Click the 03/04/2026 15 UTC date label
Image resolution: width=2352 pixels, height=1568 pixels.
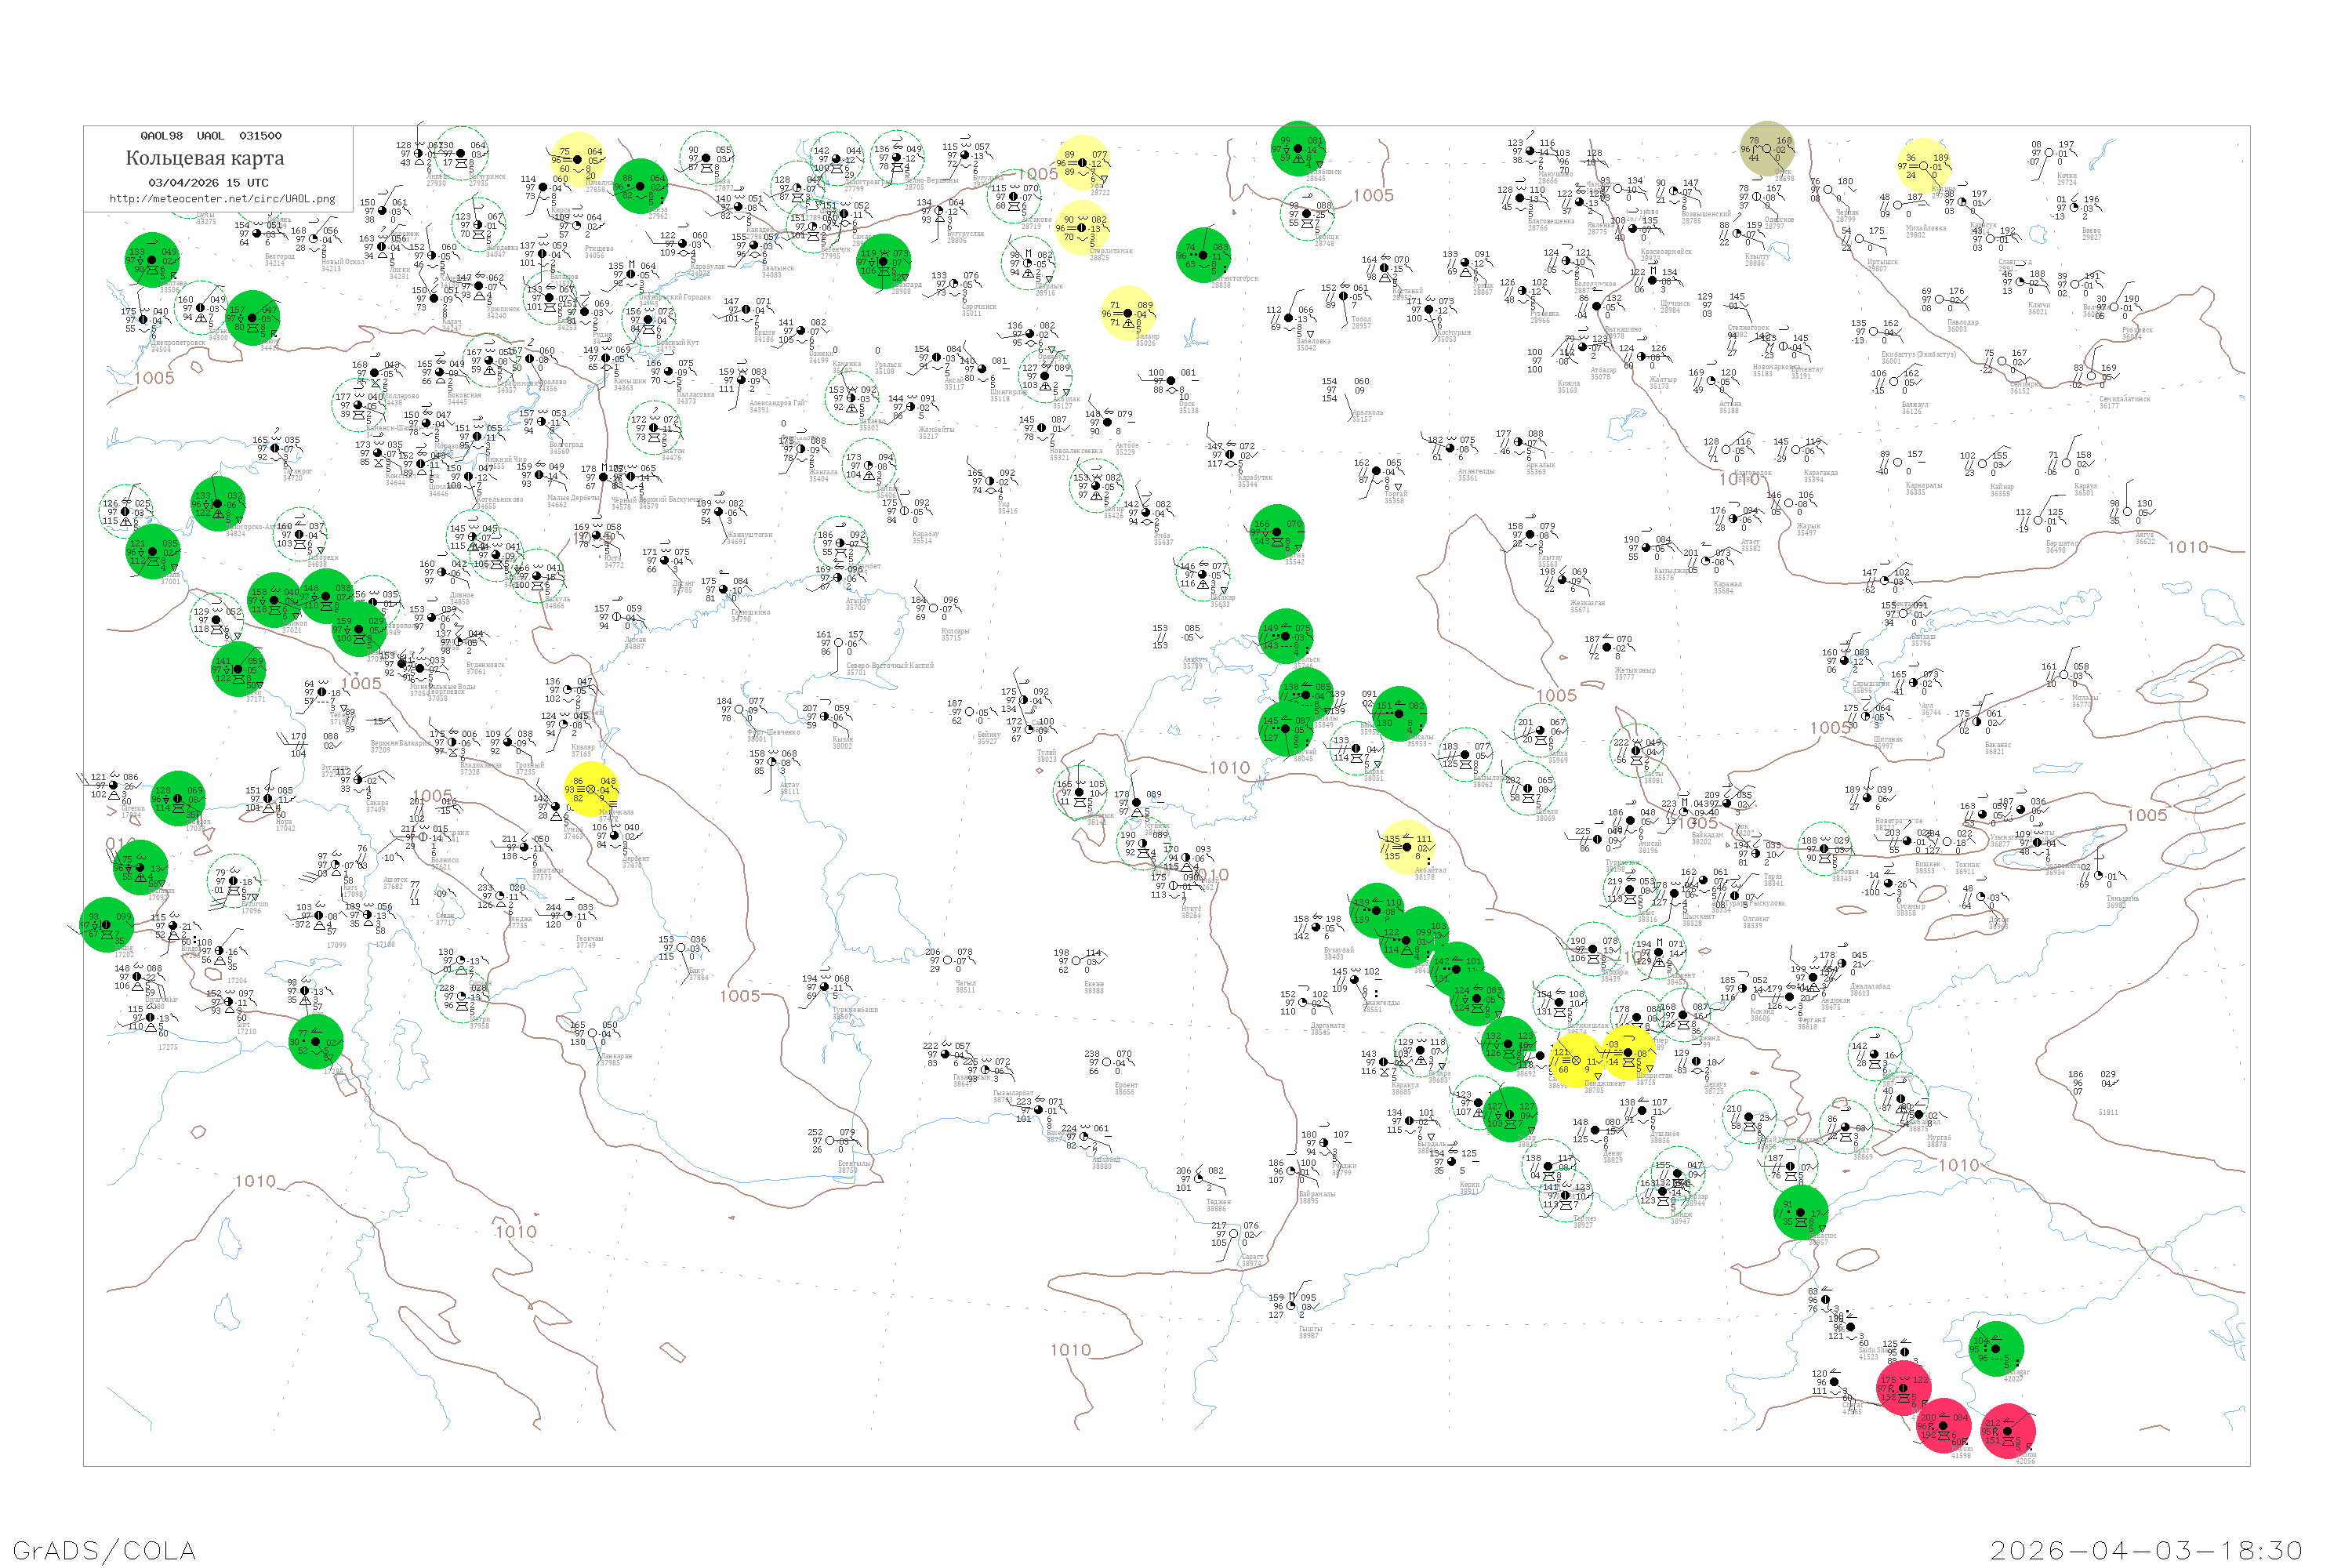[x=208, y=183]
